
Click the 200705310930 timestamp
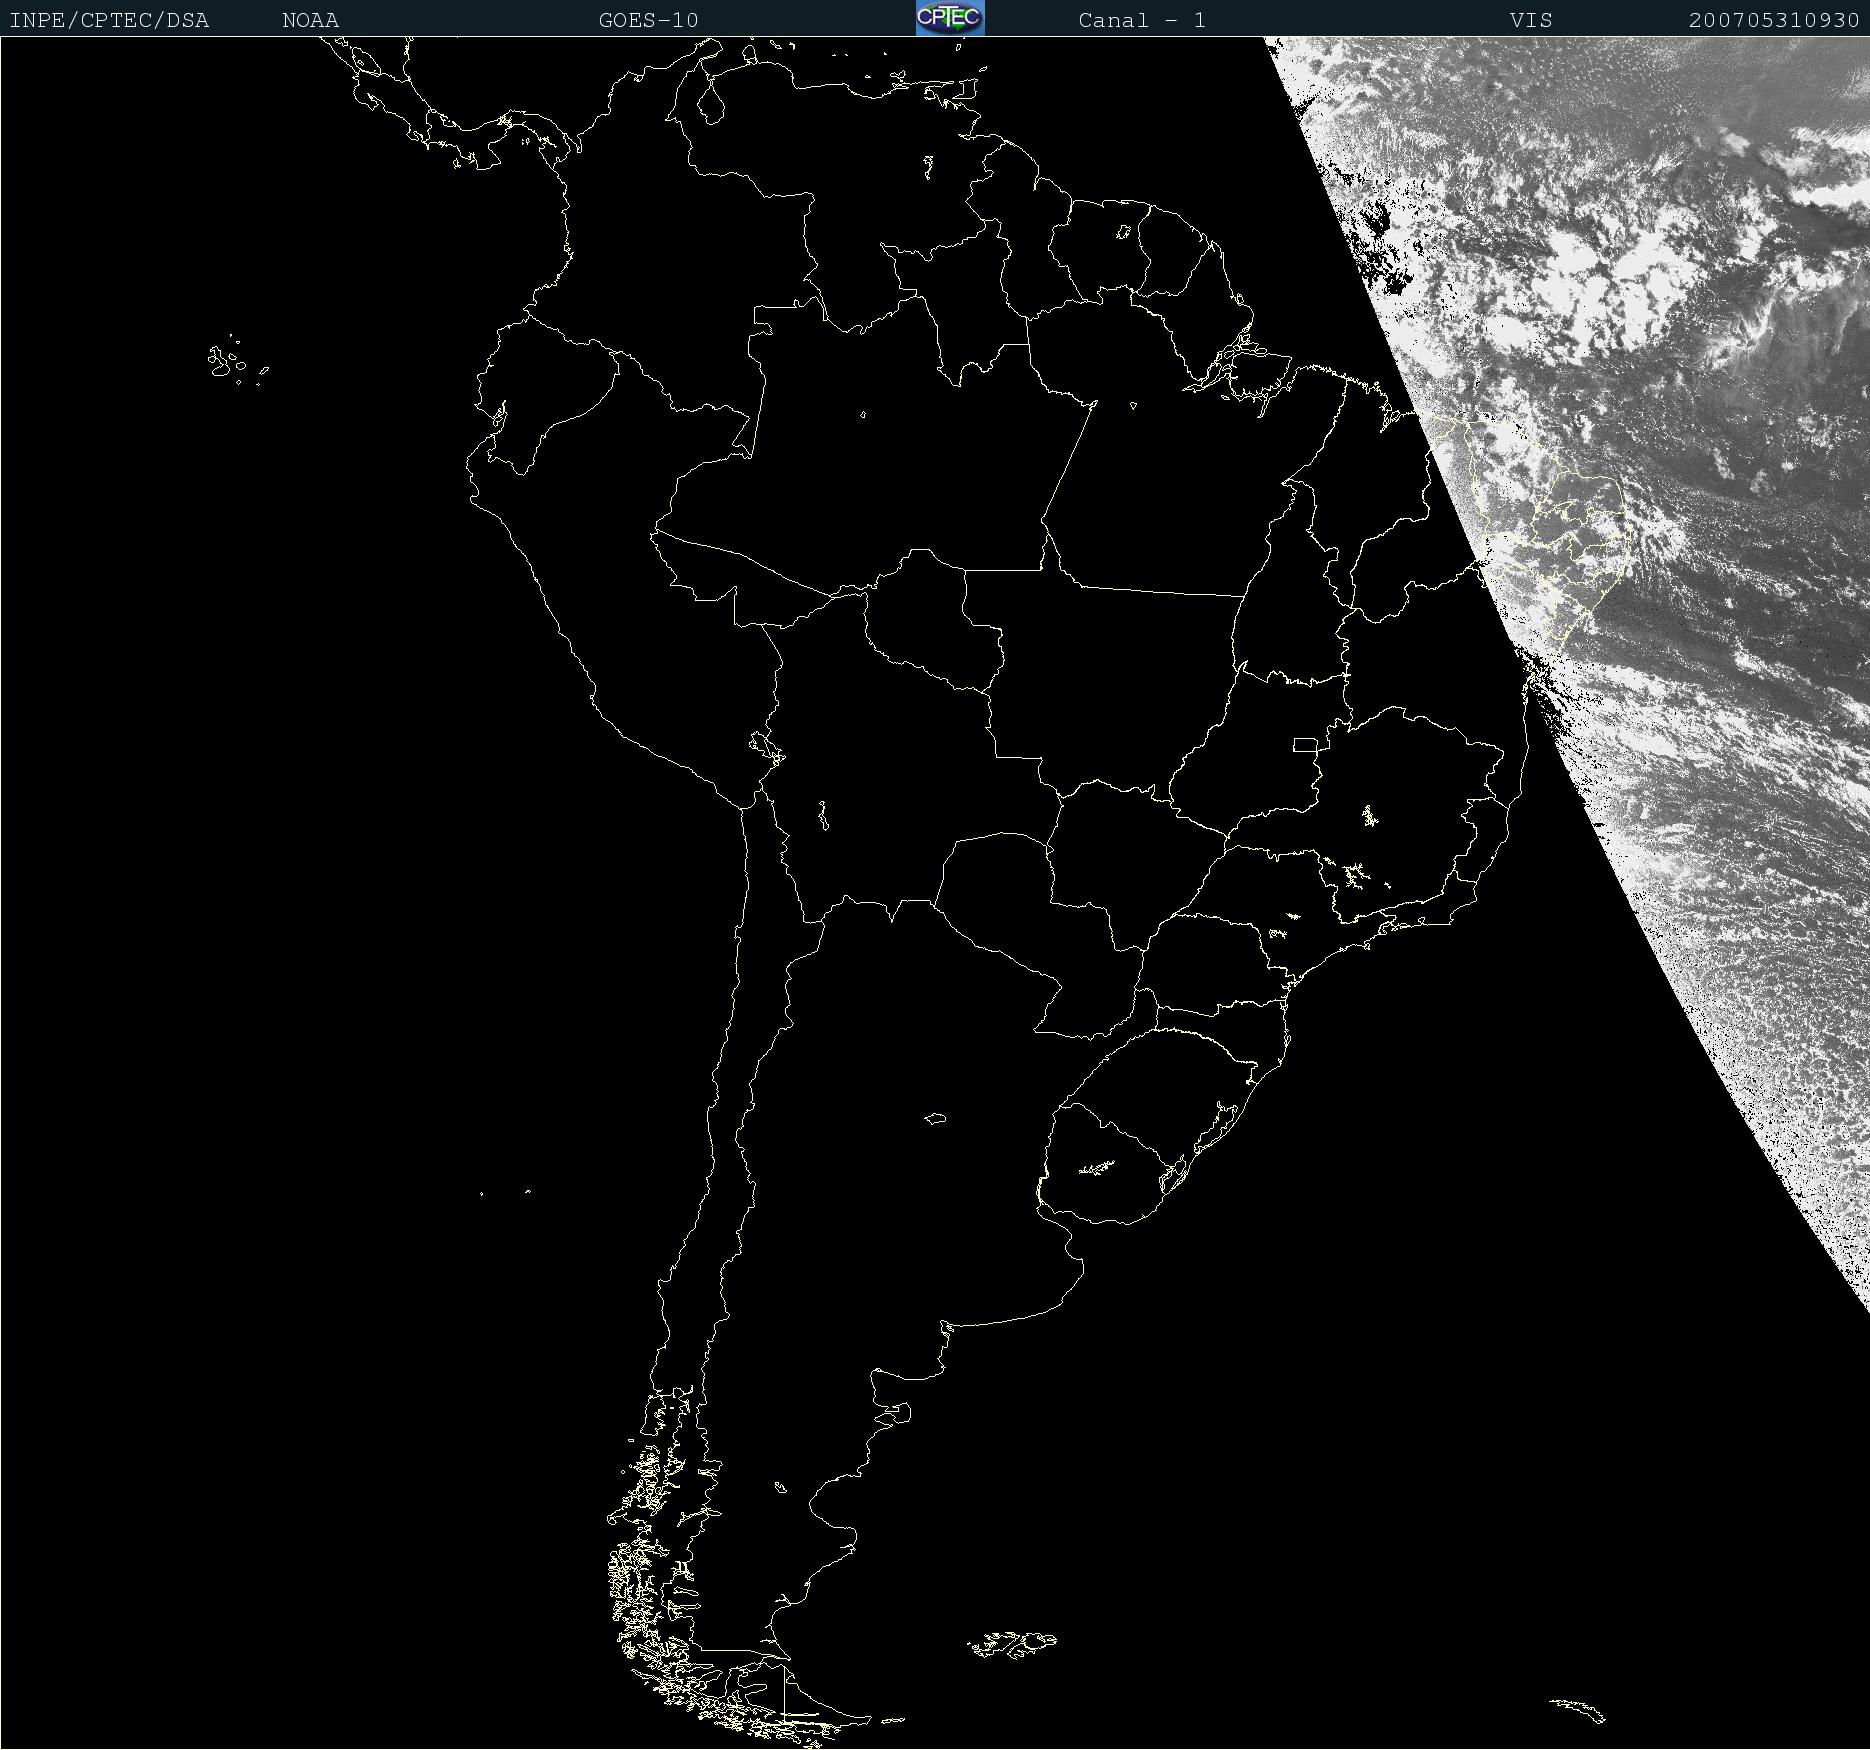[1774, 20]
